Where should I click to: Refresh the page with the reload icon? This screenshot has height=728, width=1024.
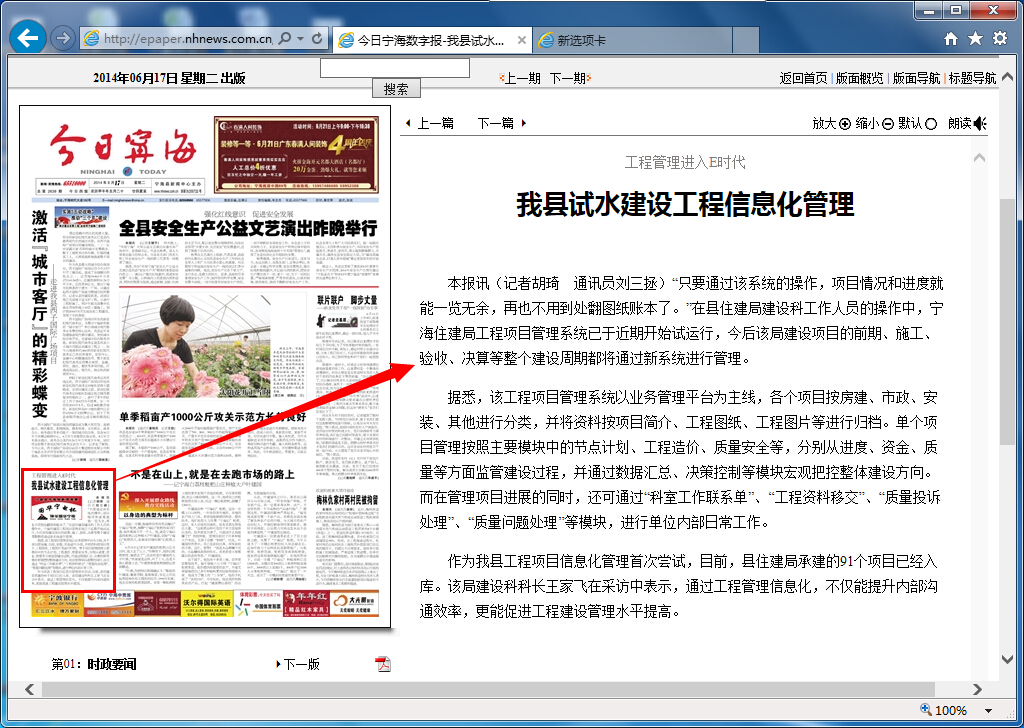[x=318, y=39]
